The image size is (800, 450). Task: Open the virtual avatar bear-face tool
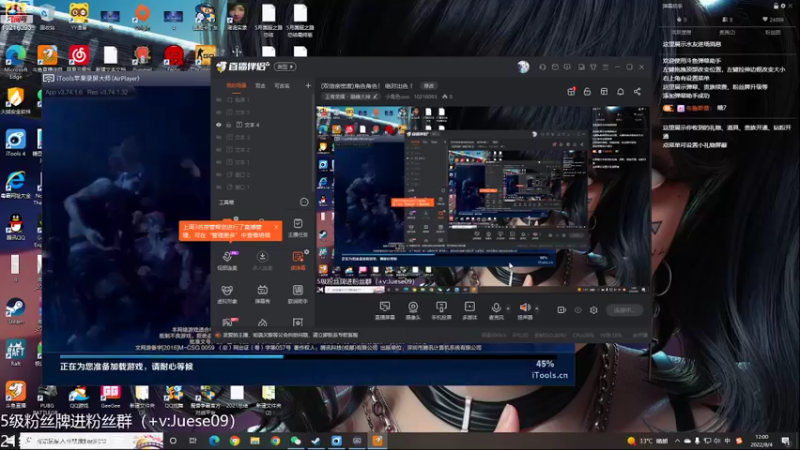tap(227, 294)
